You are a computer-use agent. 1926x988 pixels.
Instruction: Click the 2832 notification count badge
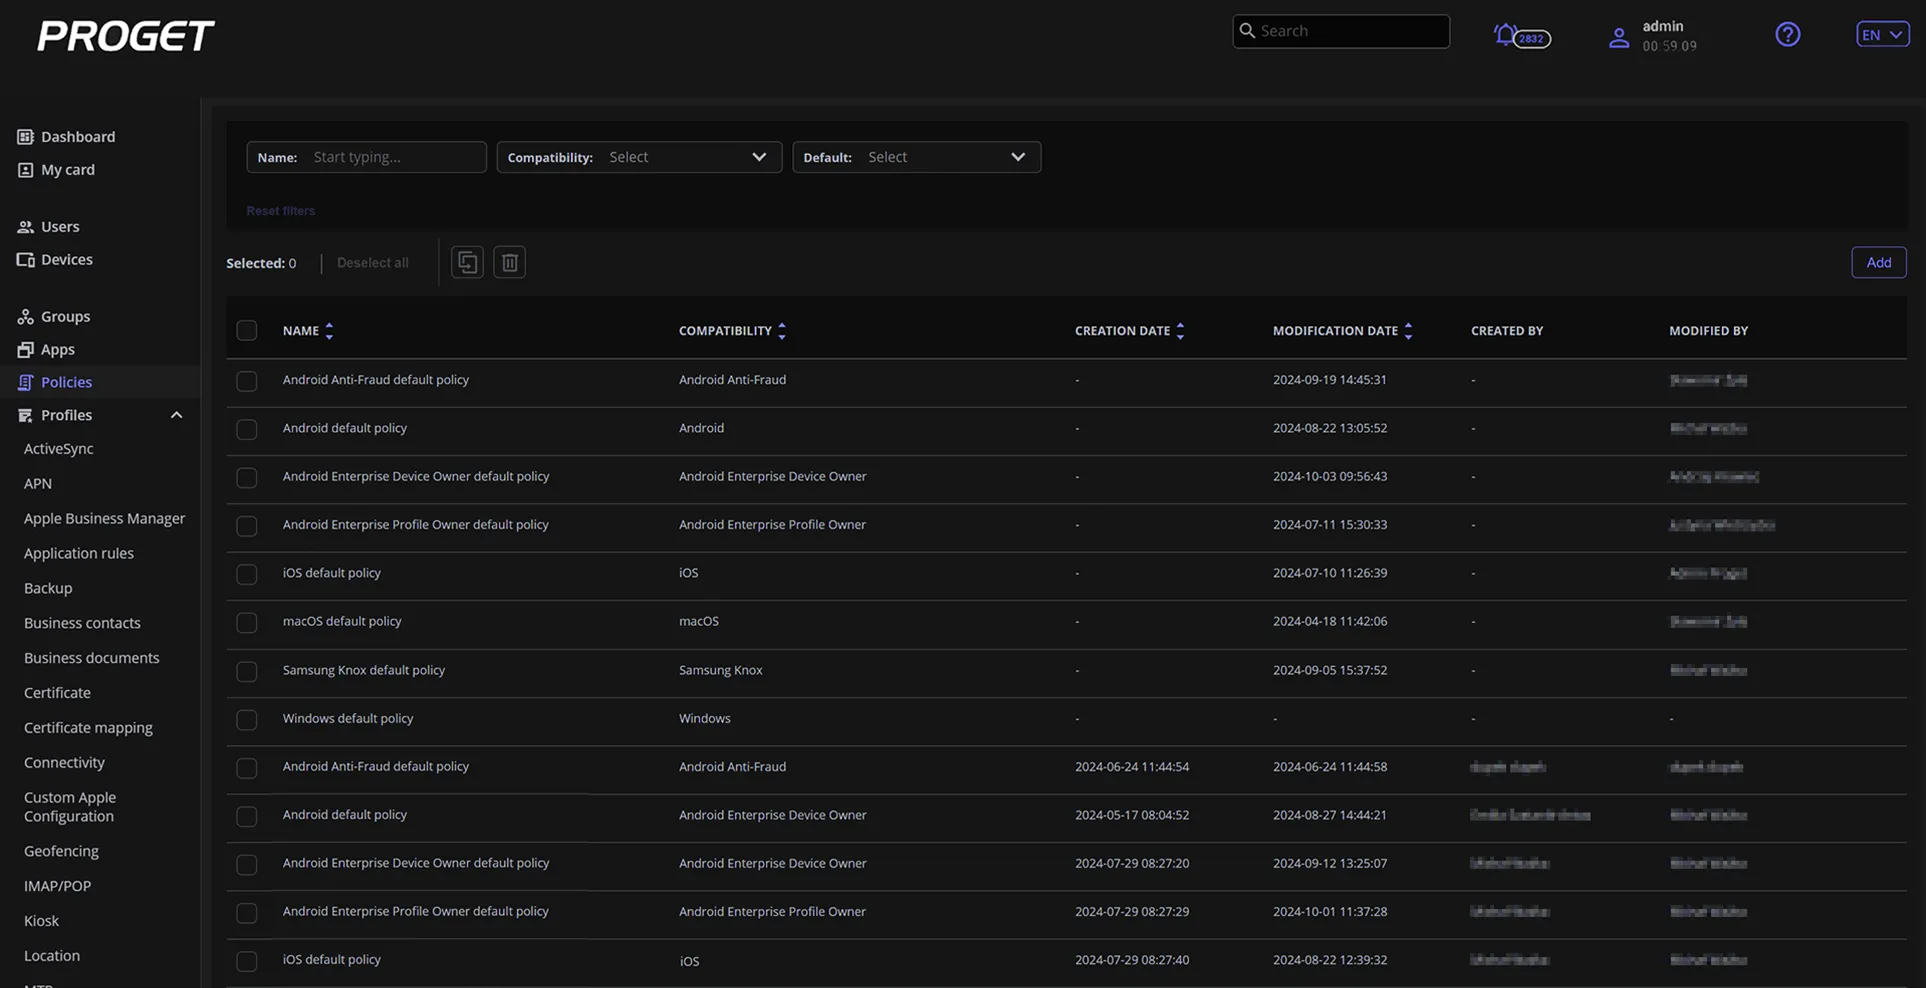1531,39
